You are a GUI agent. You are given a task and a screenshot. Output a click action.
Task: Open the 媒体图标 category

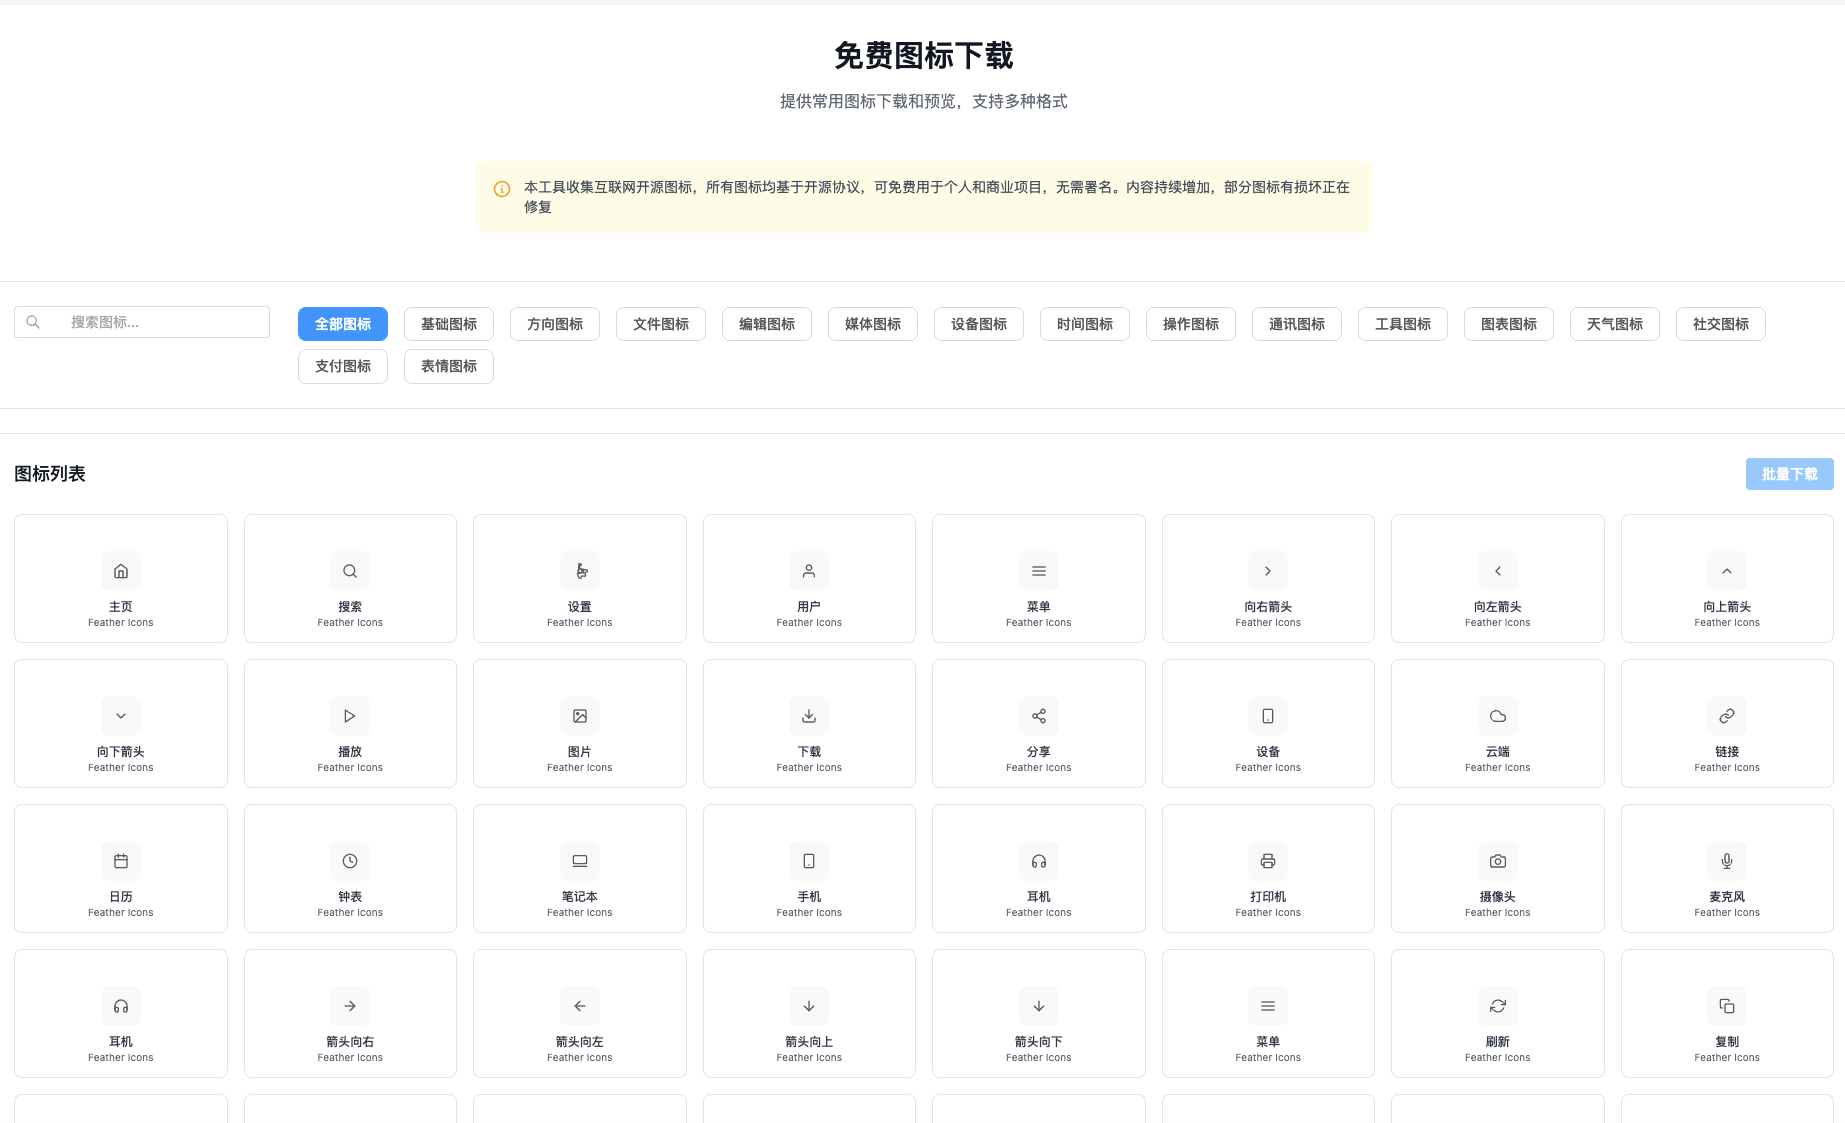(873, 324)
